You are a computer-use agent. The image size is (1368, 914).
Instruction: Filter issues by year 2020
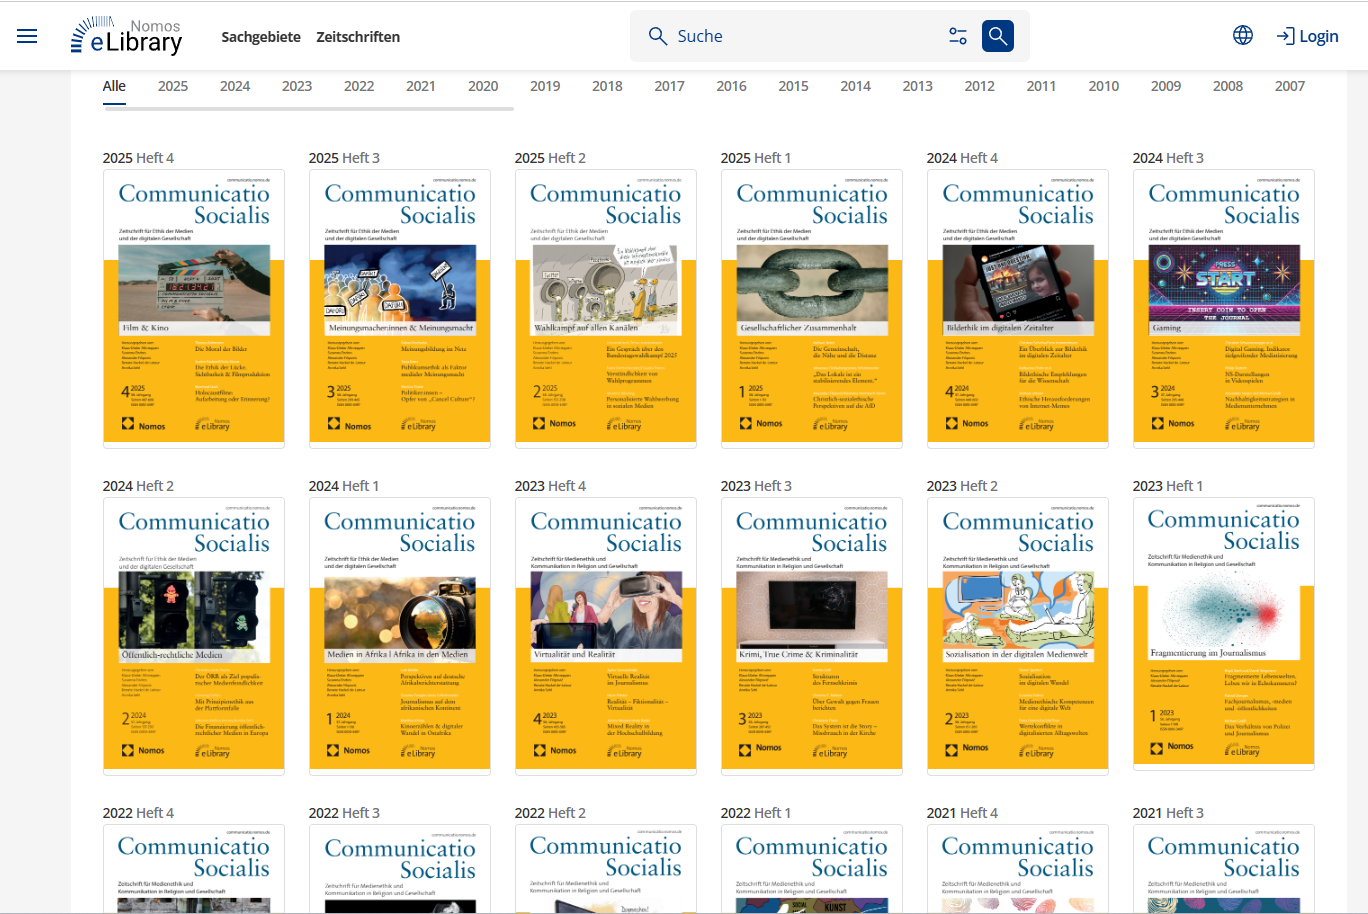[x=483, y=86]
